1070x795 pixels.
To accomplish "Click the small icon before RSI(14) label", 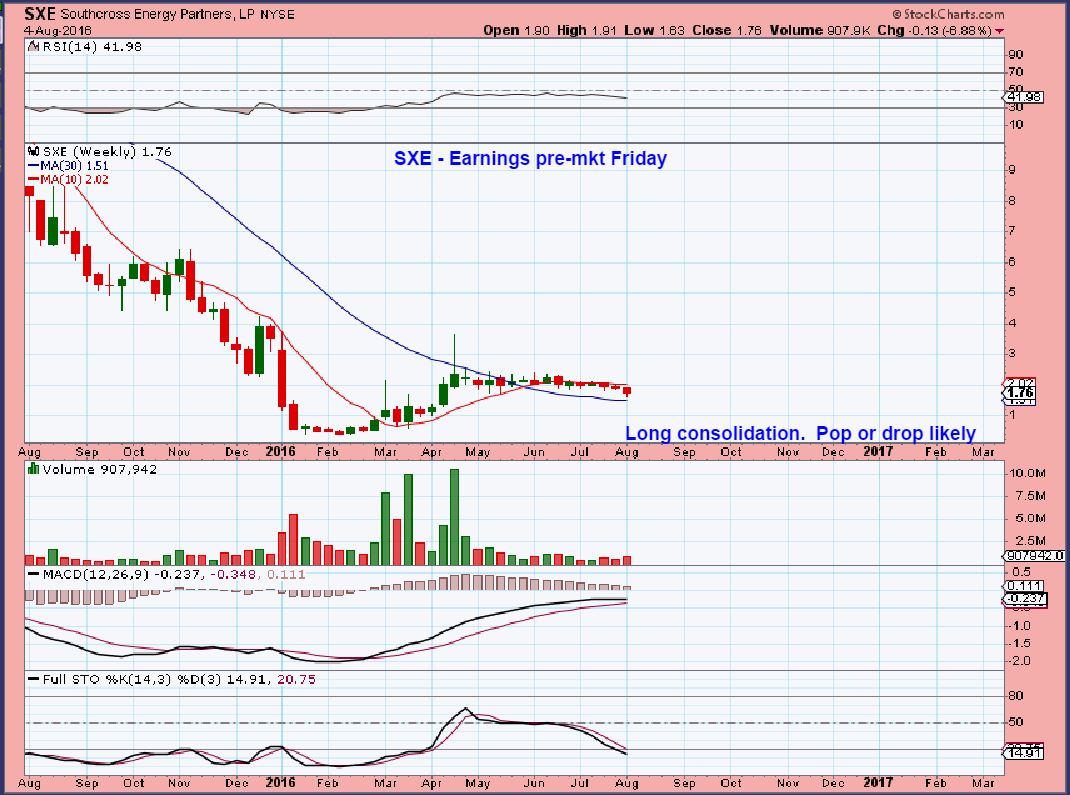I will [x=32, y=46].
